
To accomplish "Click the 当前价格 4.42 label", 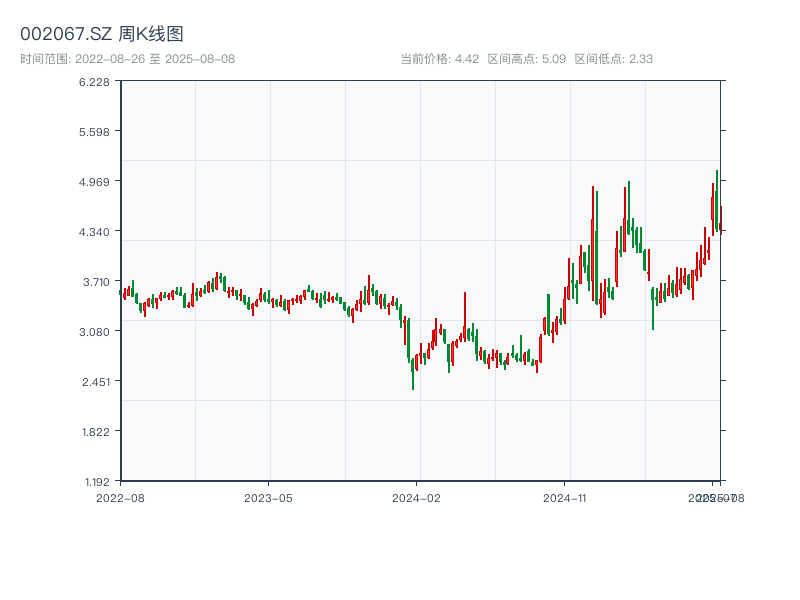I will [439, 59].
